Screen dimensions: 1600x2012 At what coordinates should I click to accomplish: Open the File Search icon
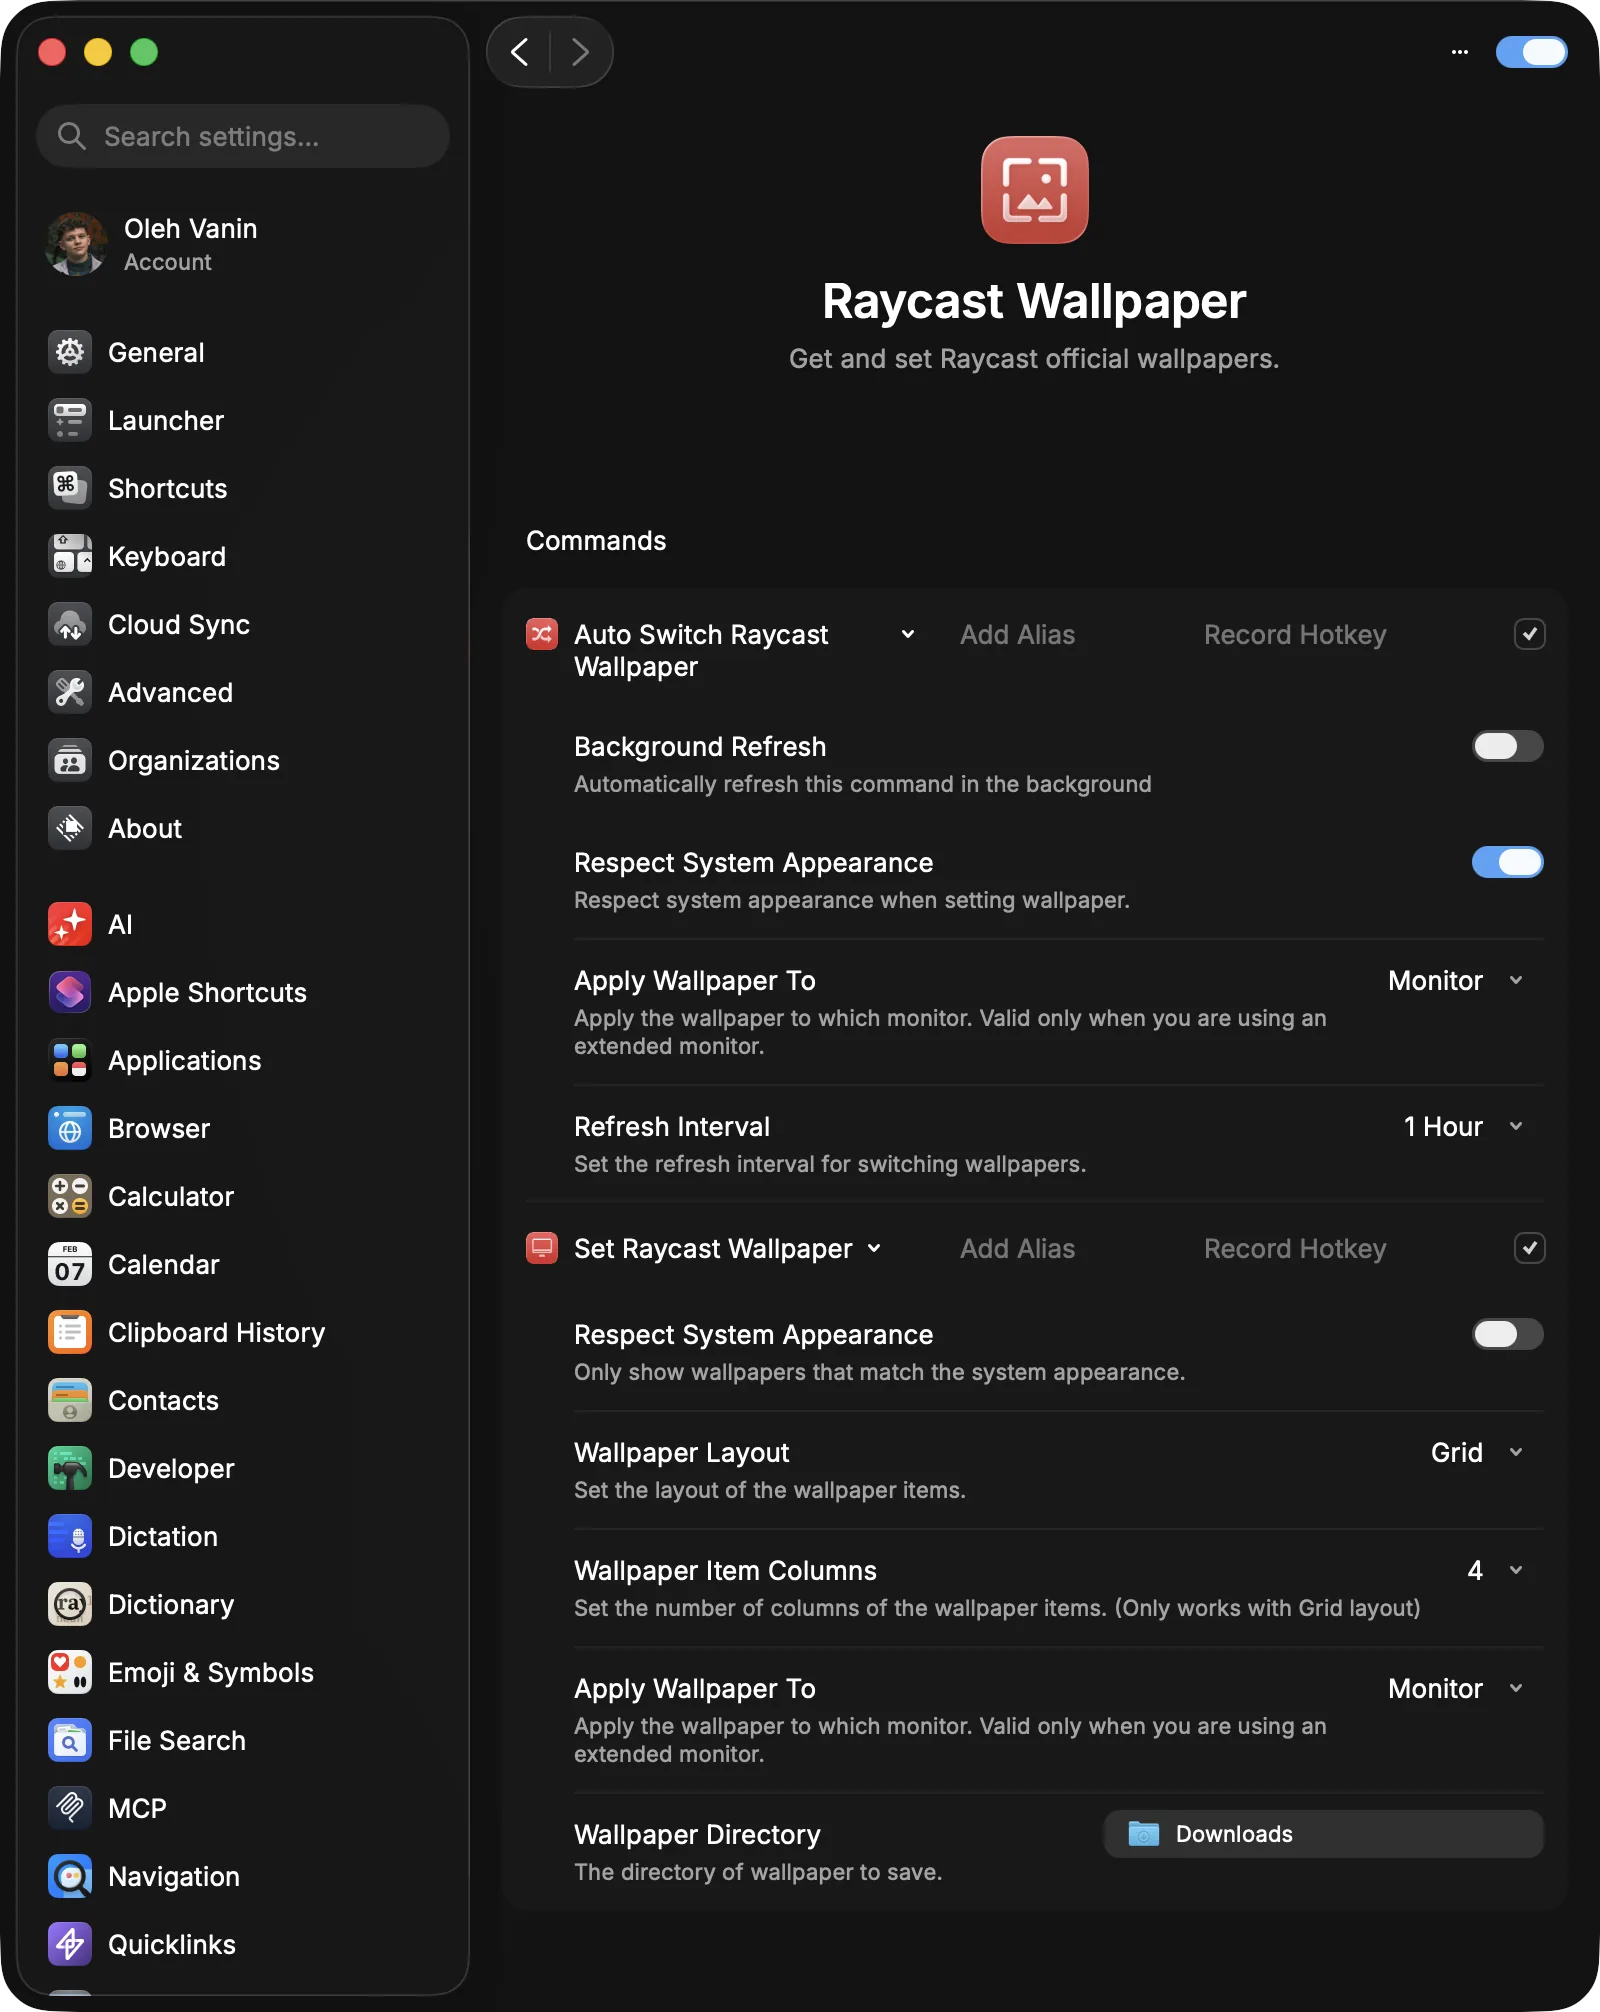pyautogui.click(x=70, y=1740)
